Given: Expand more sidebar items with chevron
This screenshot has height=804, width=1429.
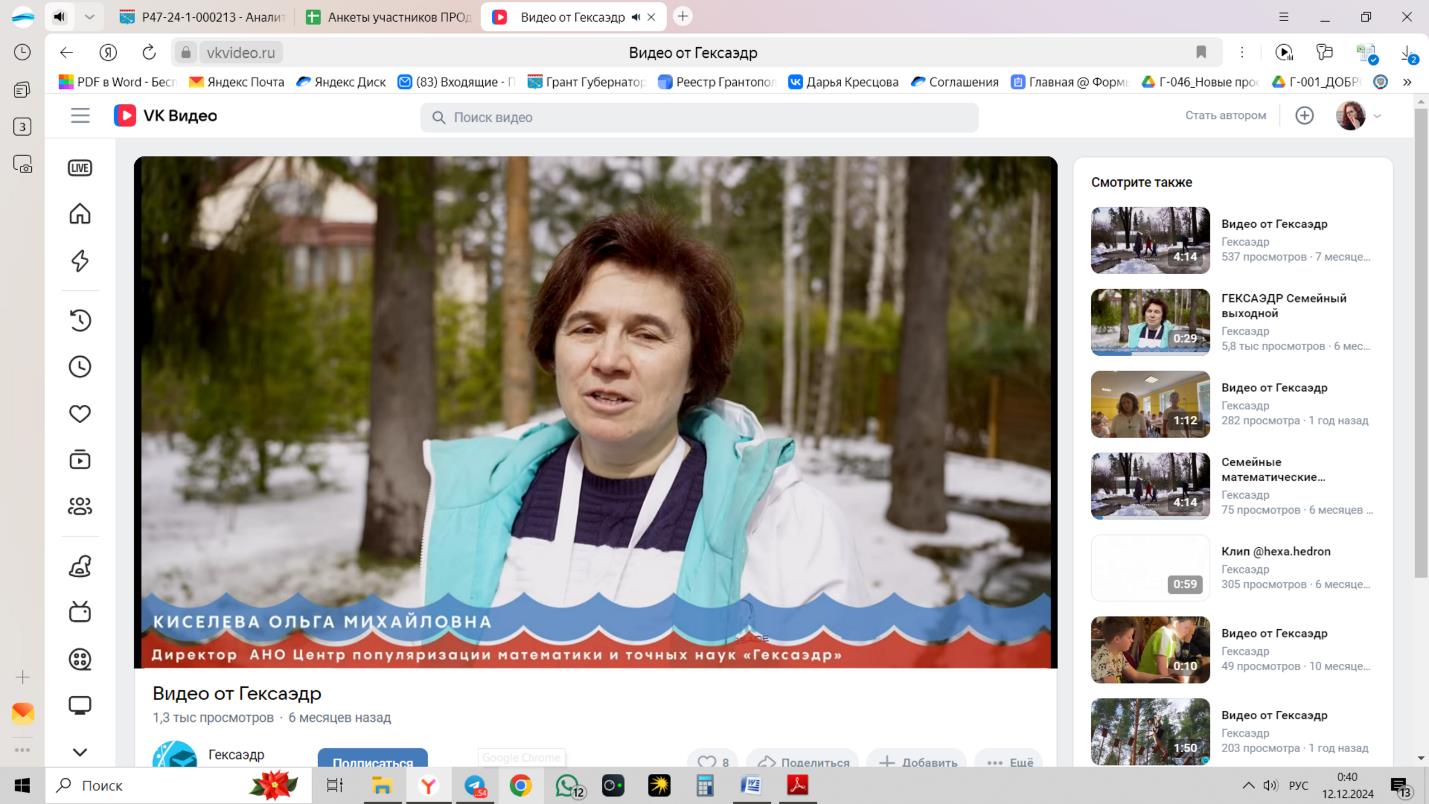Looking at the screenshot, I should [x=80, y=752].
